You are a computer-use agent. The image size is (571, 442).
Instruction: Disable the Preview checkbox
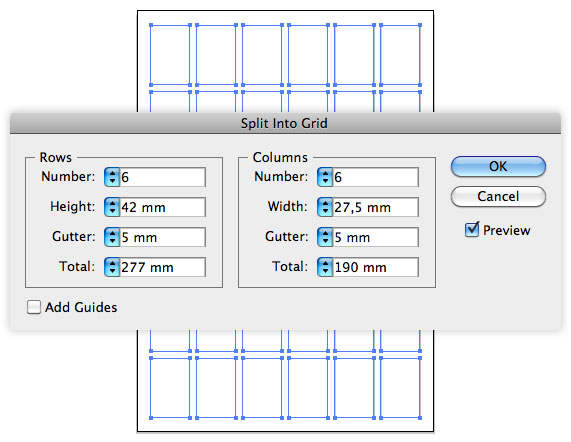472,230
